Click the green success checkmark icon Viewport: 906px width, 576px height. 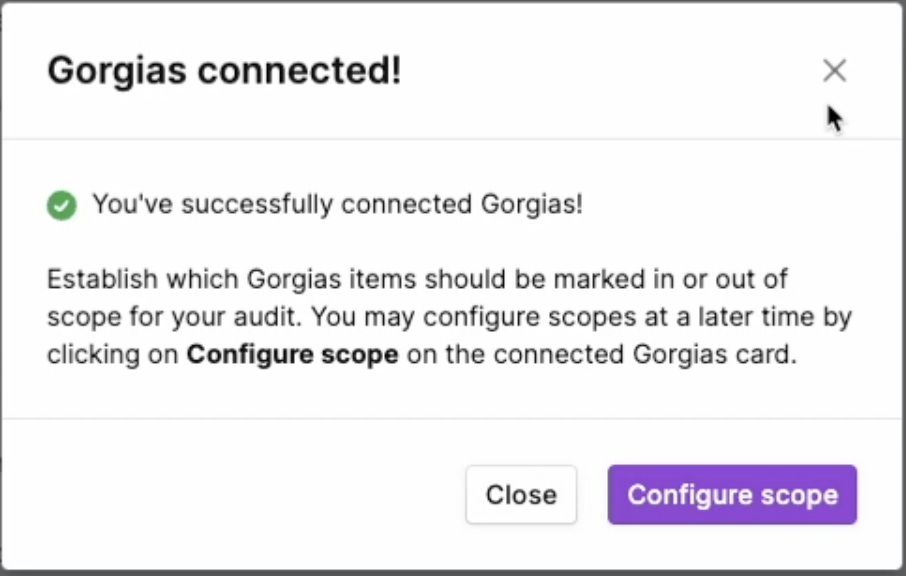[x=62, y=205]
